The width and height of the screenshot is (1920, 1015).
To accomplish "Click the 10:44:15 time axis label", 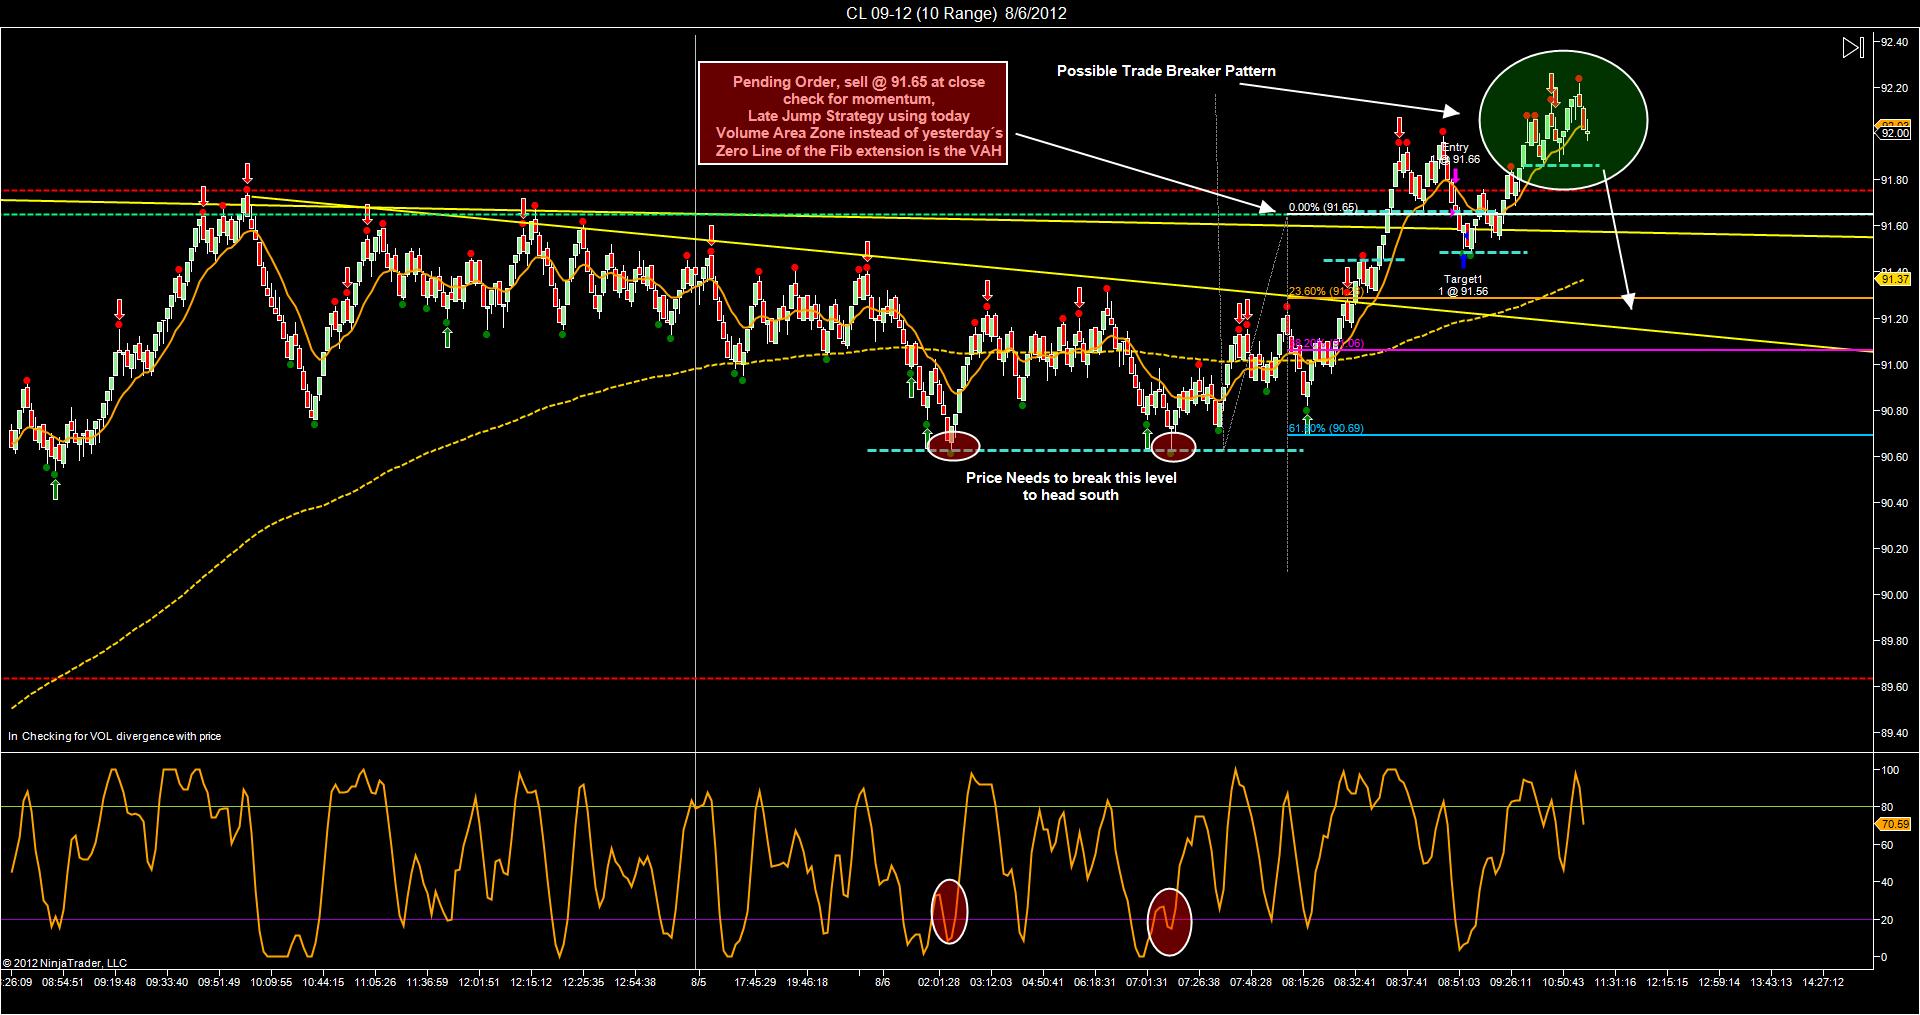I will 322,982.
